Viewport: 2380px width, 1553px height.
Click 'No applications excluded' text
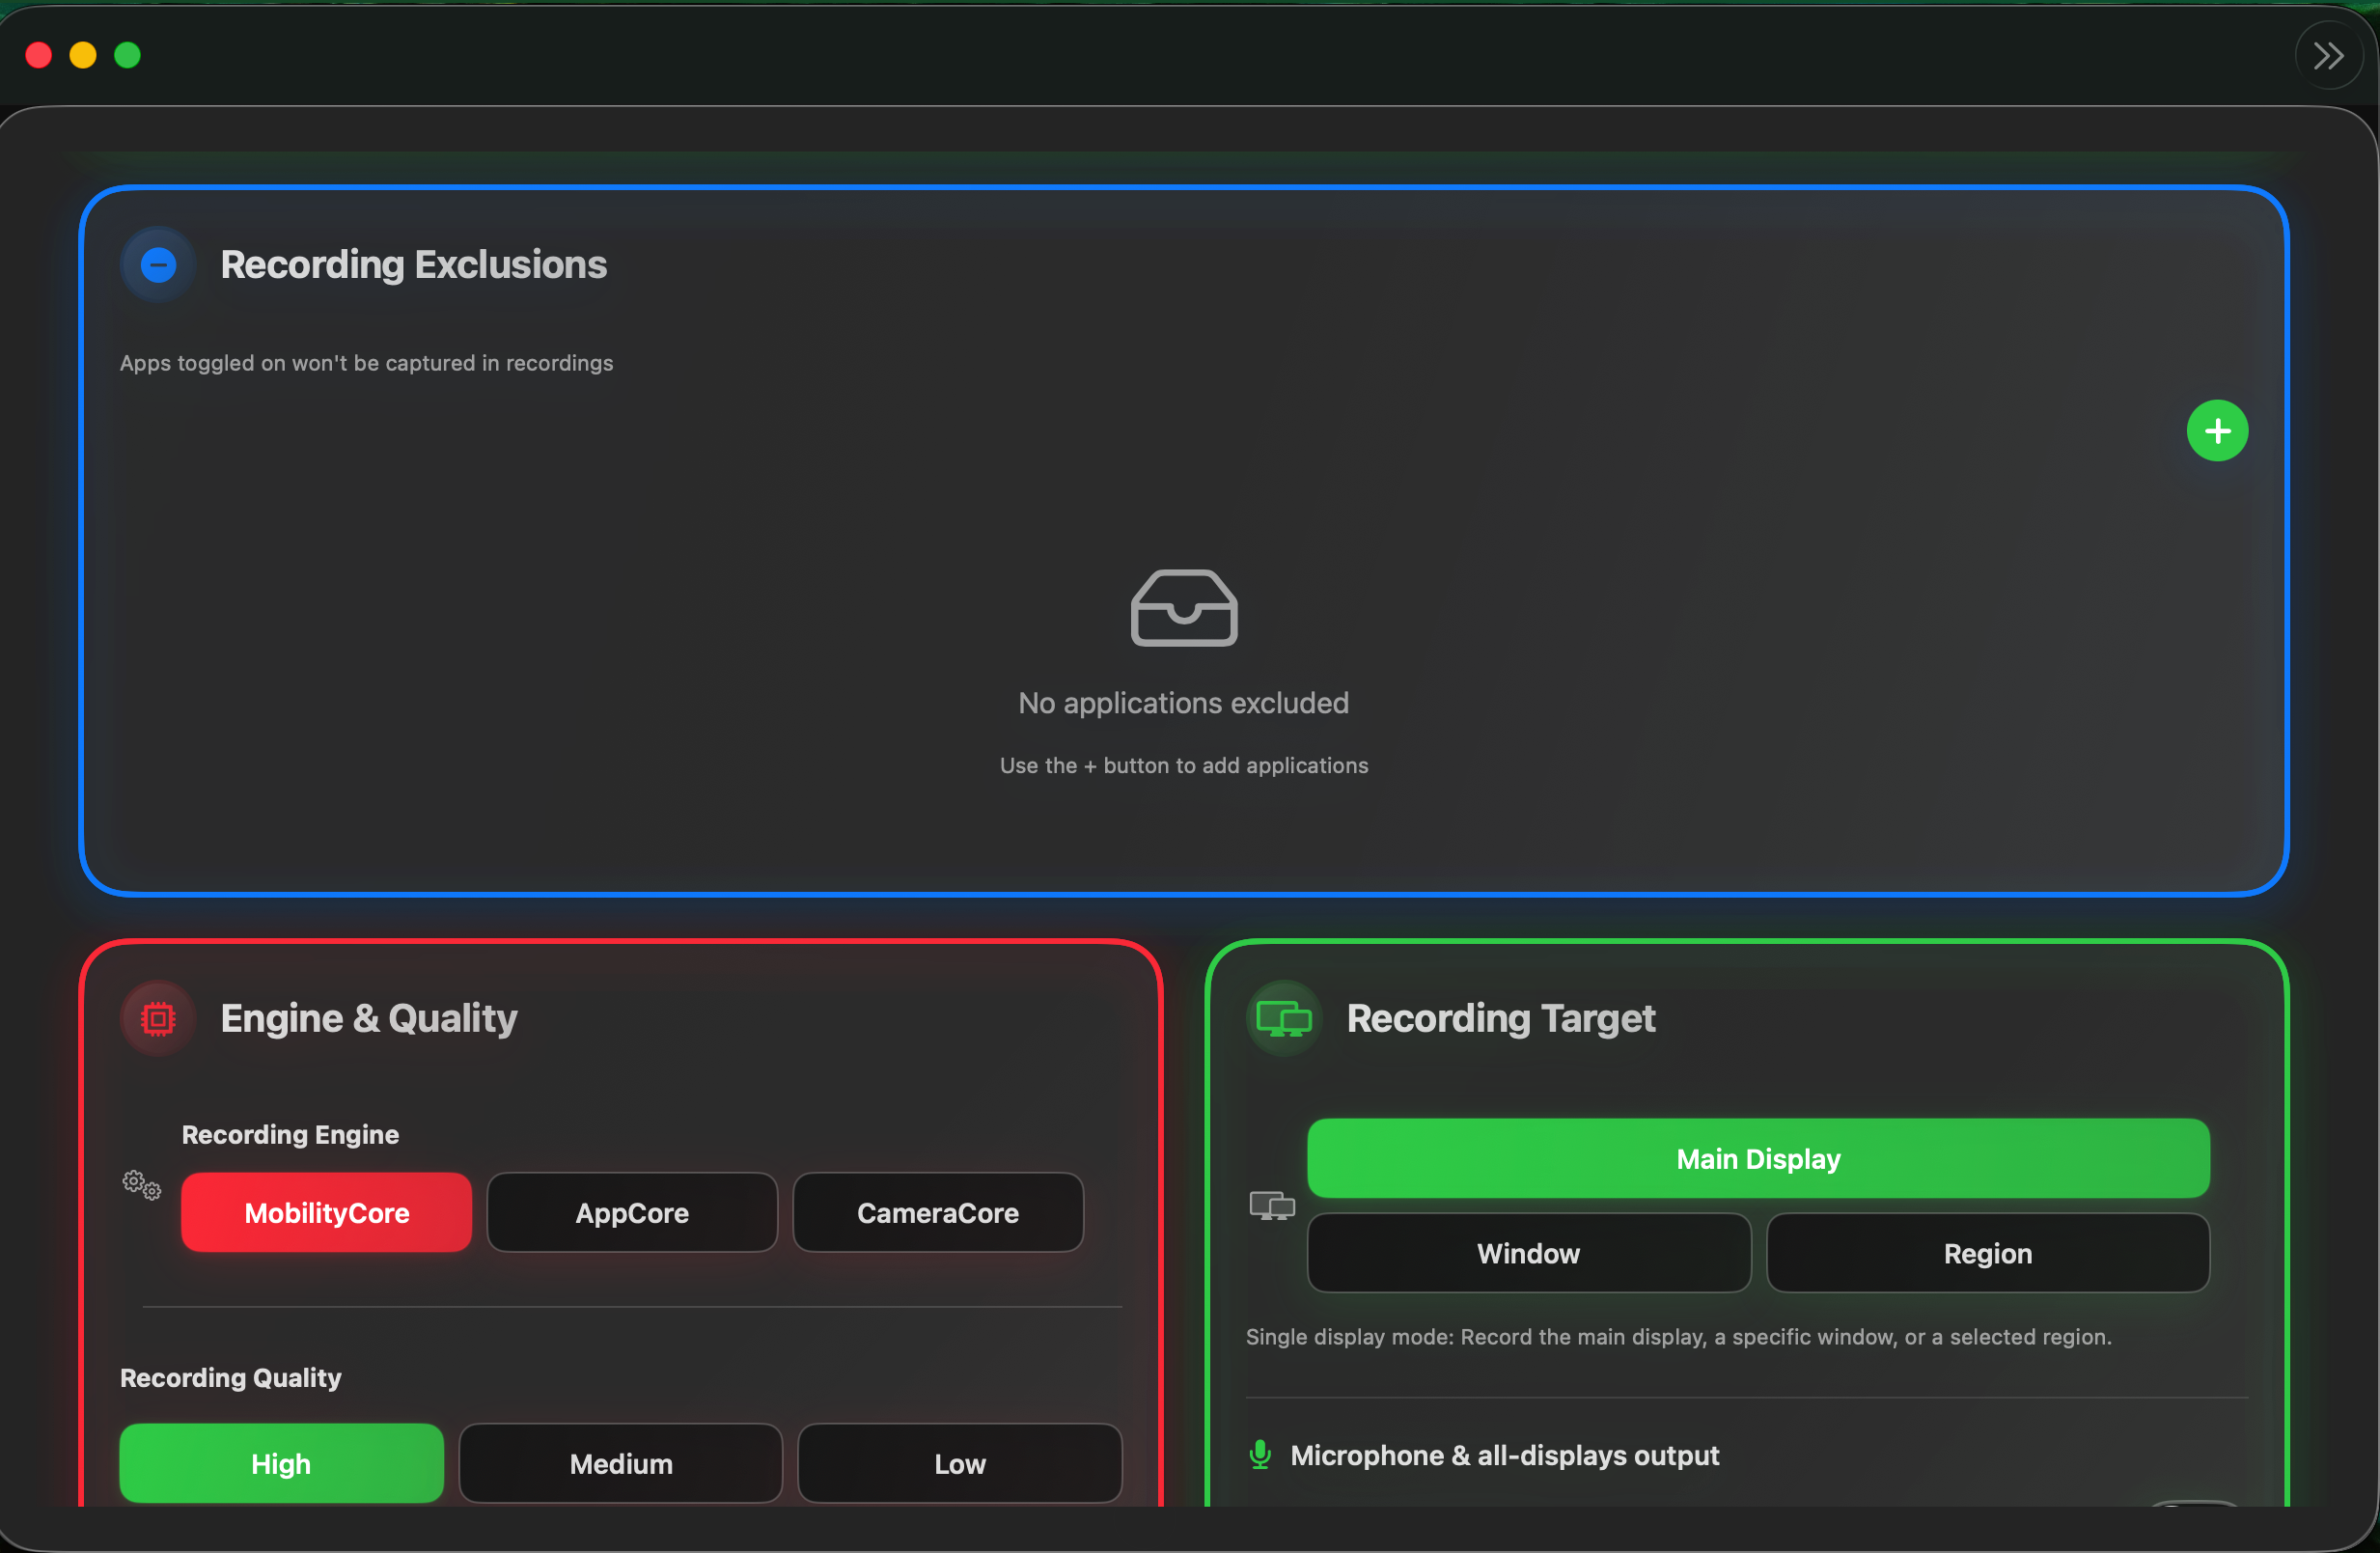pyautogui.click(x=1184, y=703)
